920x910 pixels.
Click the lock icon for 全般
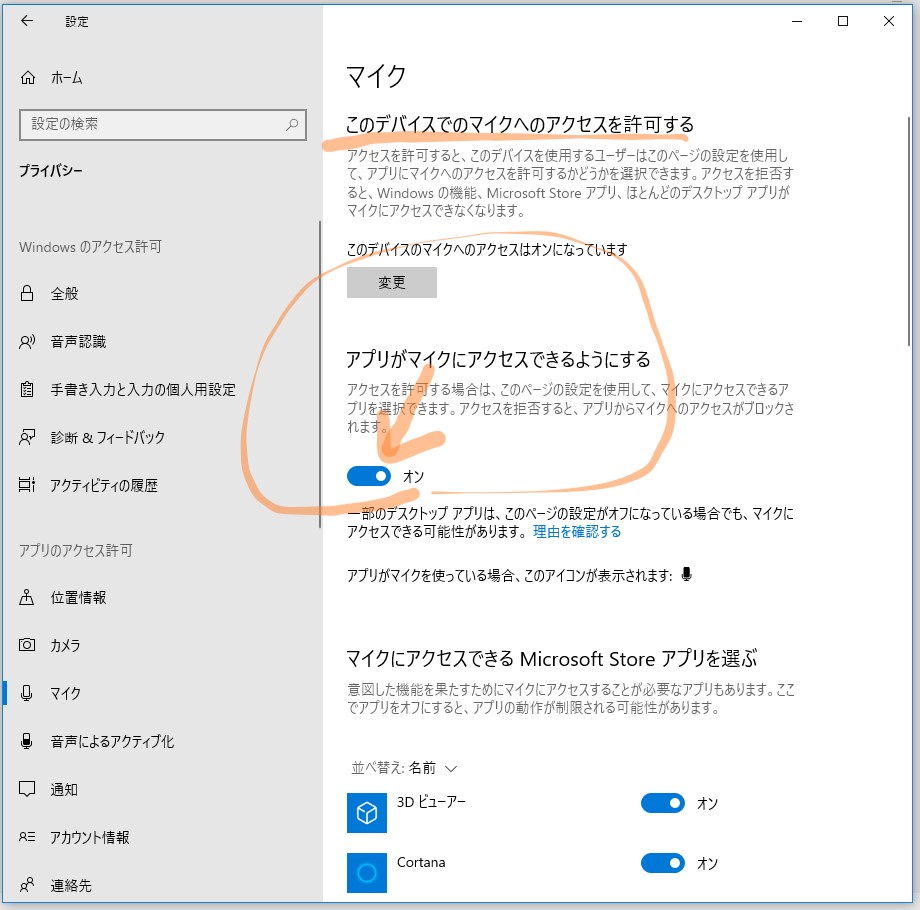[27, 293]
